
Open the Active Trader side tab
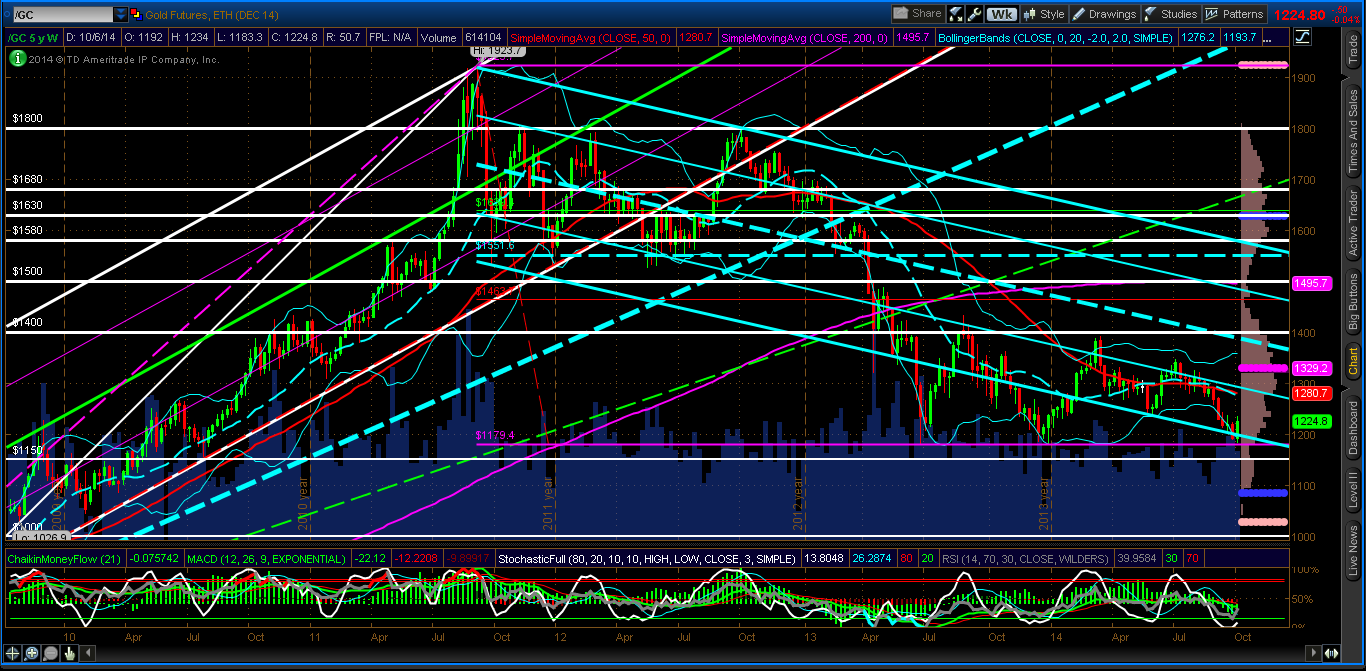pyautogui.click(x=1353, y=226)
